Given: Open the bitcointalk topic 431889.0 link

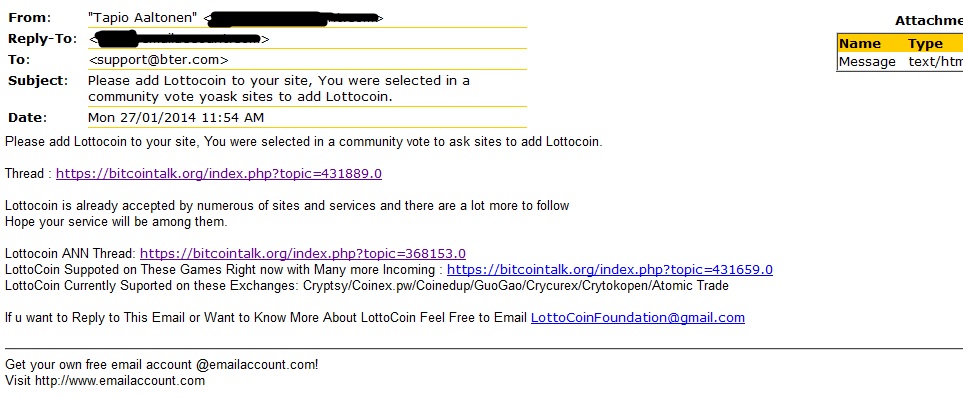Looking at the screenshot, I should tap(219, 174).
